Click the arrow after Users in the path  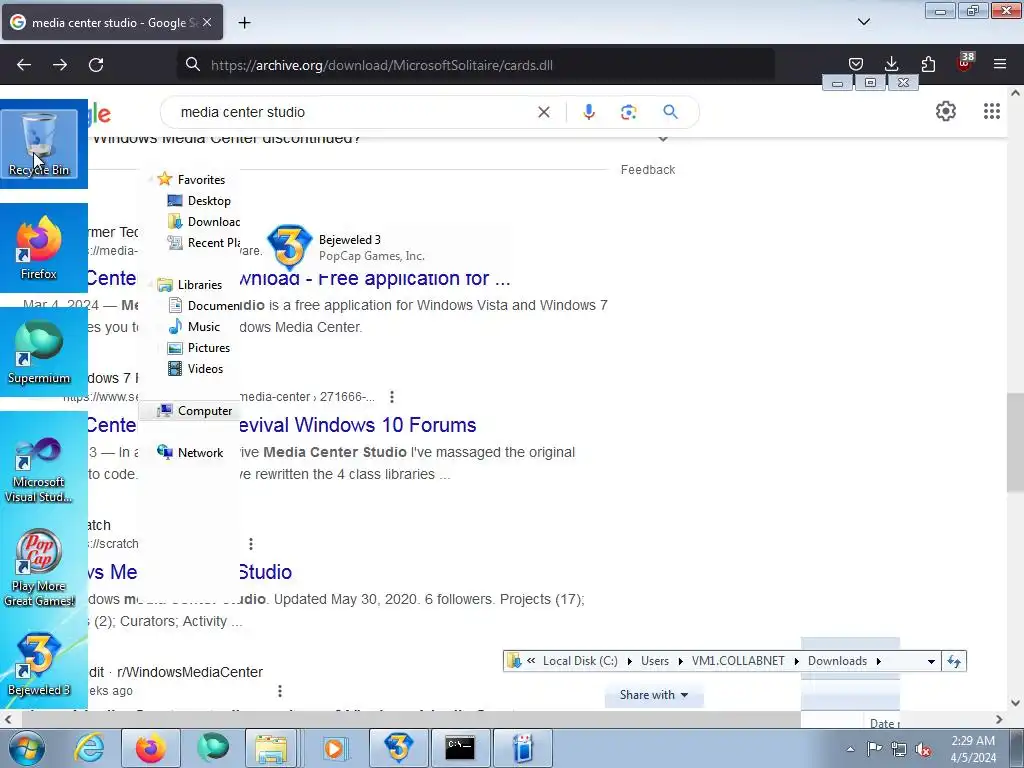click(680, 661)
